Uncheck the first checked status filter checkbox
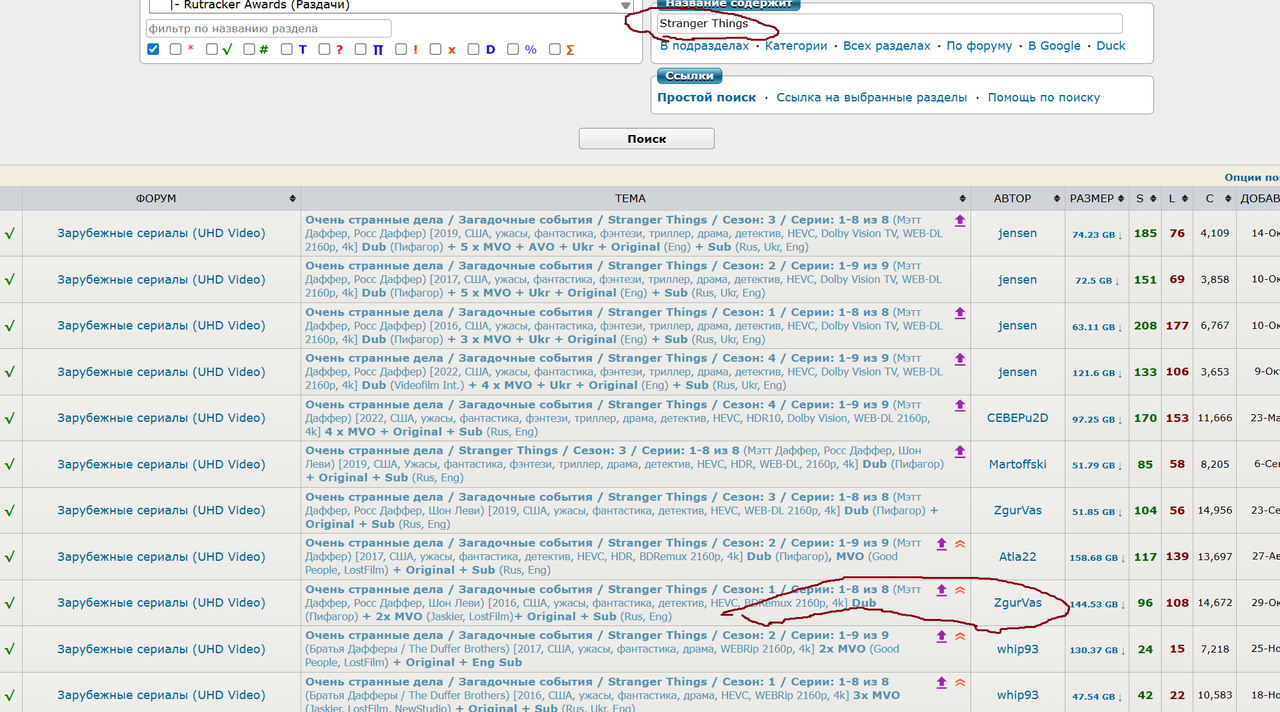The height and width of the screenshot is (712, 1280). 153,49
